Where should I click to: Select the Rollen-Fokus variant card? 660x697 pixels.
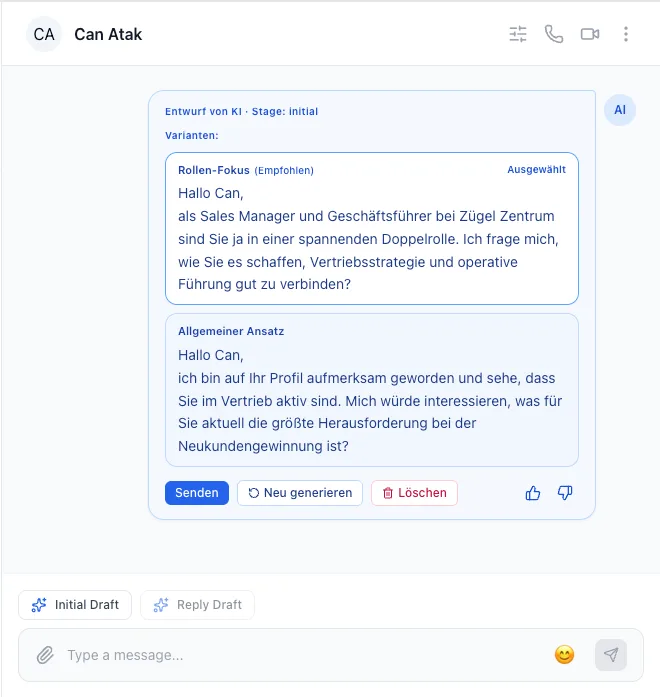[x=372, y=228]
